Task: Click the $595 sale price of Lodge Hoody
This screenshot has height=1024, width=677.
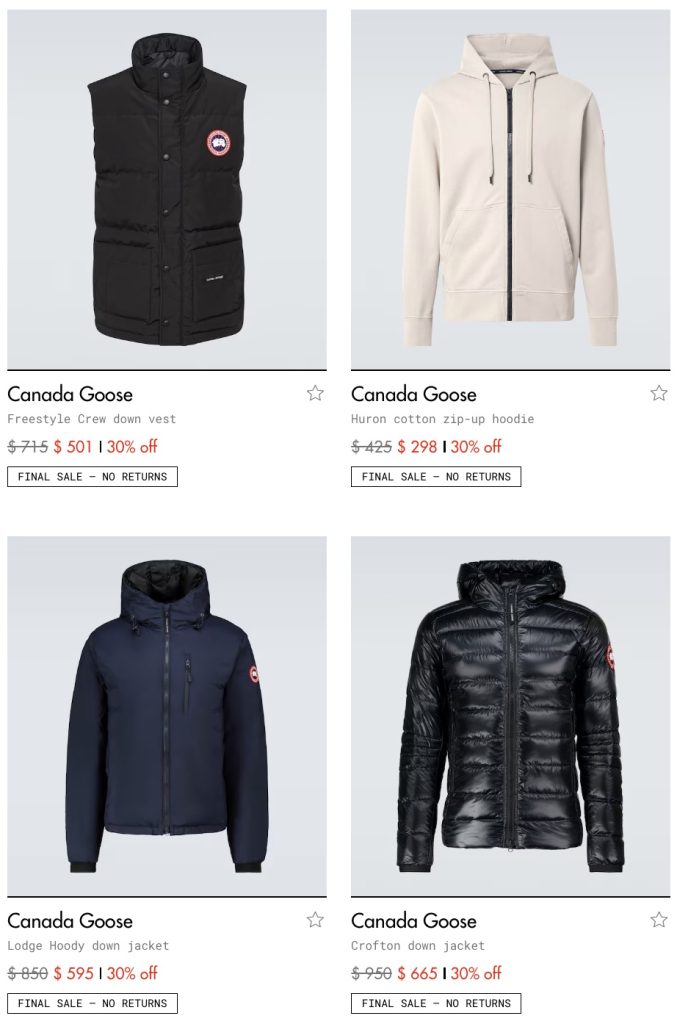Action: (x=74, y=973)
